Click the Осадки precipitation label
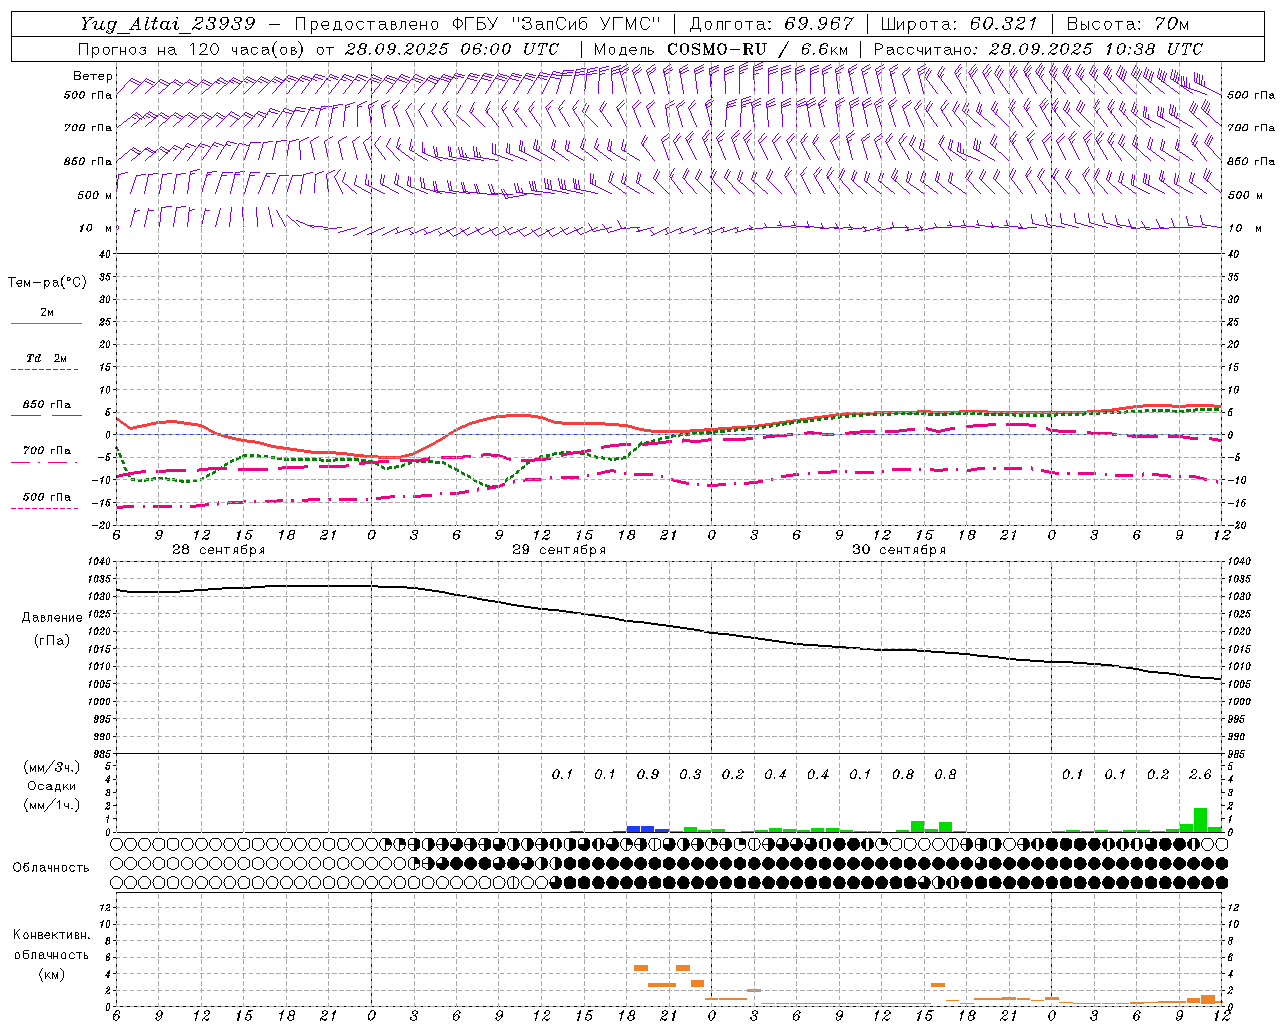Screen dimensions: 1280x1024 coord(52,786)
